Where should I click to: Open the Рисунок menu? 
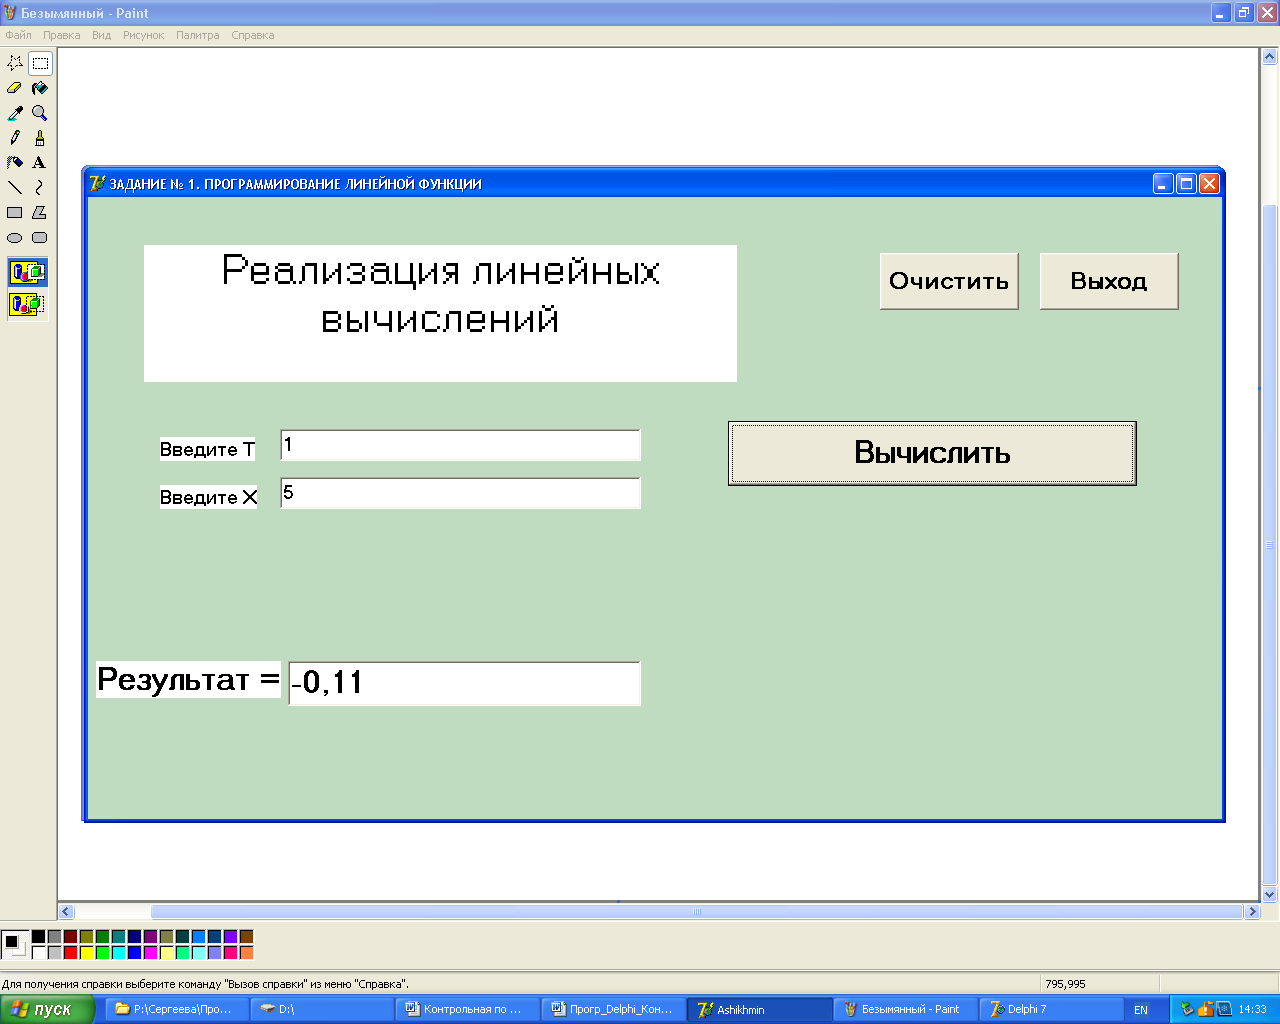[144, 35]
